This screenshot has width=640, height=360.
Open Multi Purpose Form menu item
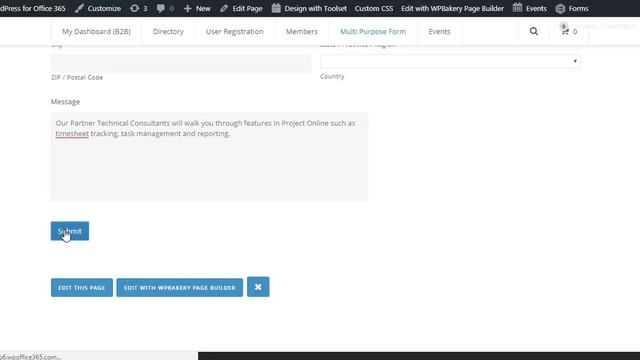click(x=373, y=31)
